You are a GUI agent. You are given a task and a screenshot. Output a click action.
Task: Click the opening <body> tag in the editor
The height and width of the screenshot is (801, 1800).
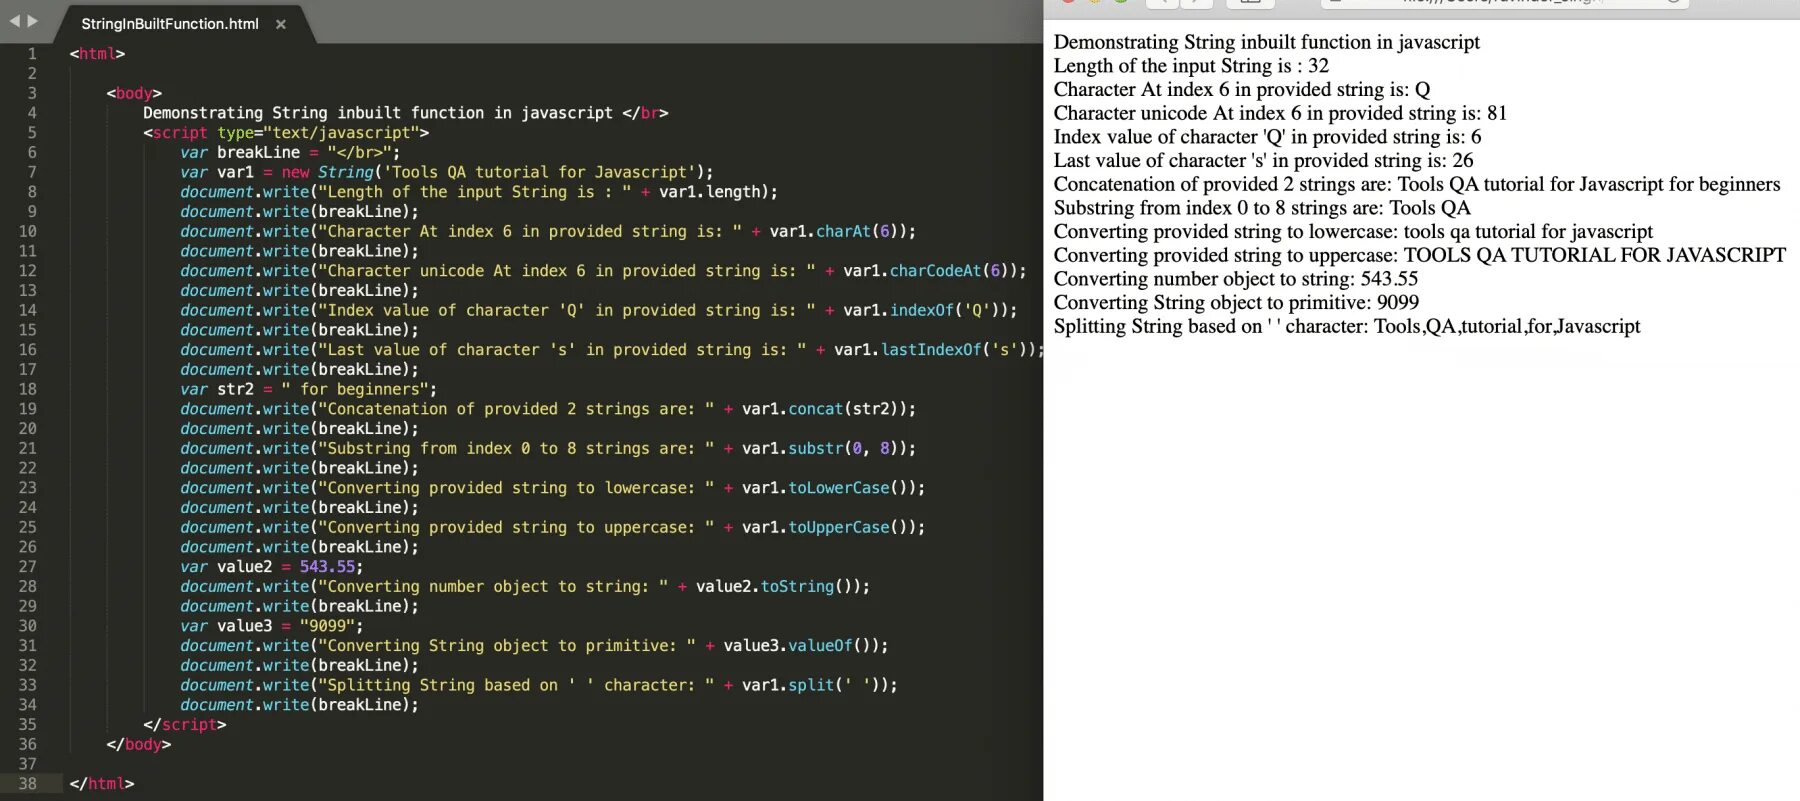coord(134,93)
